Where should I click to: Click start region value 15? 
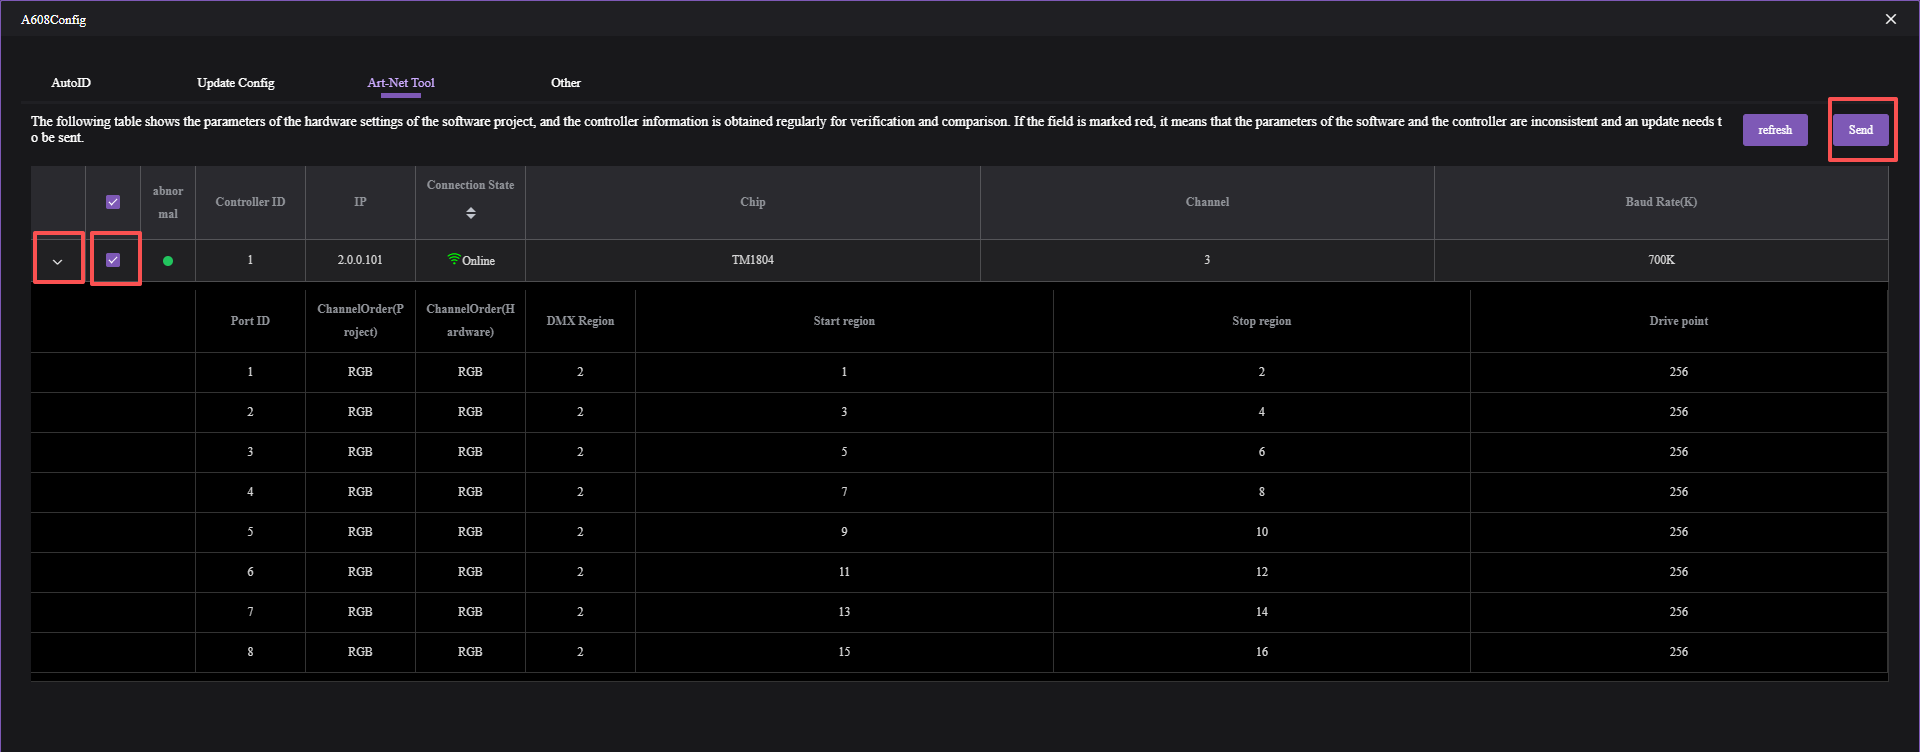pos(844,652)
